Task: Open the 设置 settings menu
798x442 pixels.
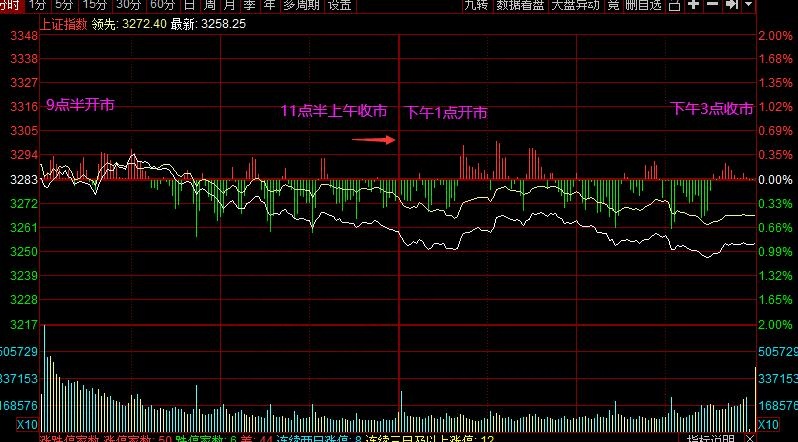Action: coord(340,5)
